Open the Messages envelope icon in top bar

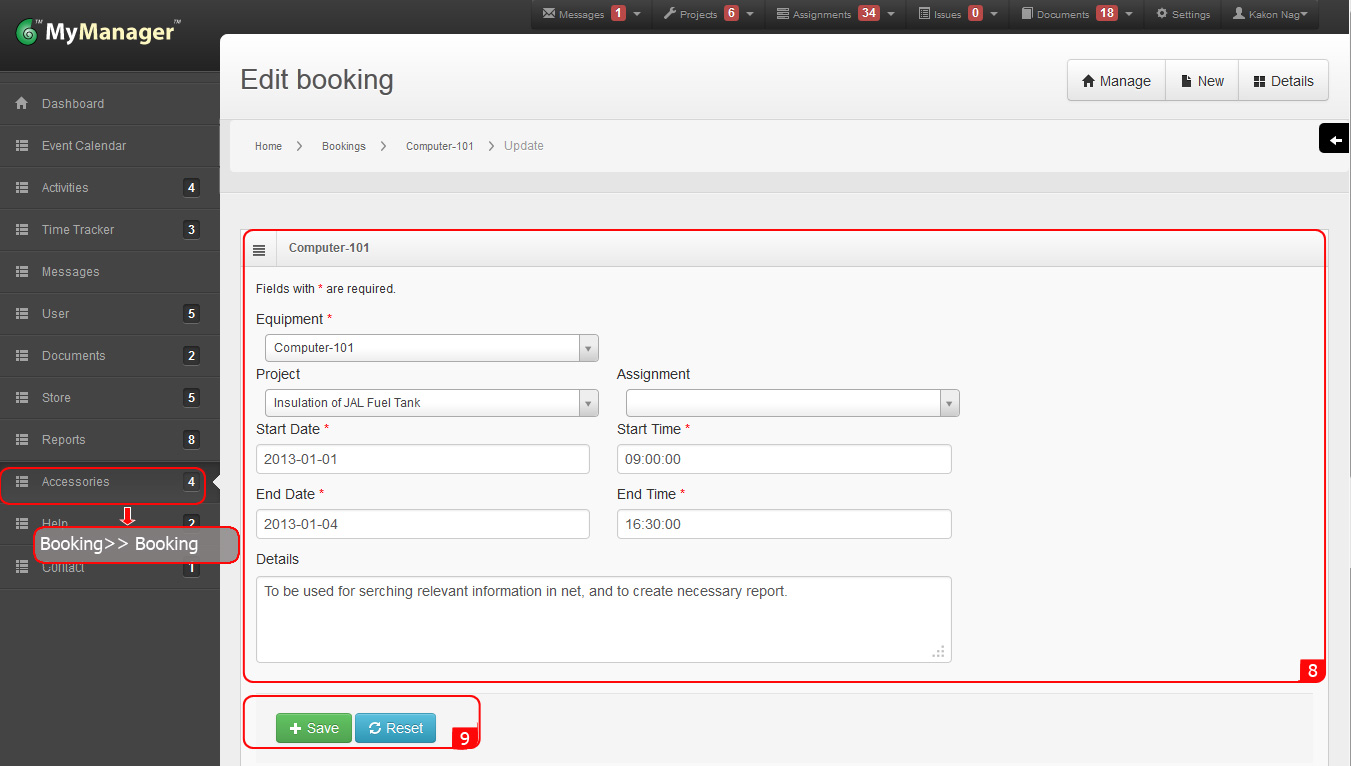tap(550, 14)
